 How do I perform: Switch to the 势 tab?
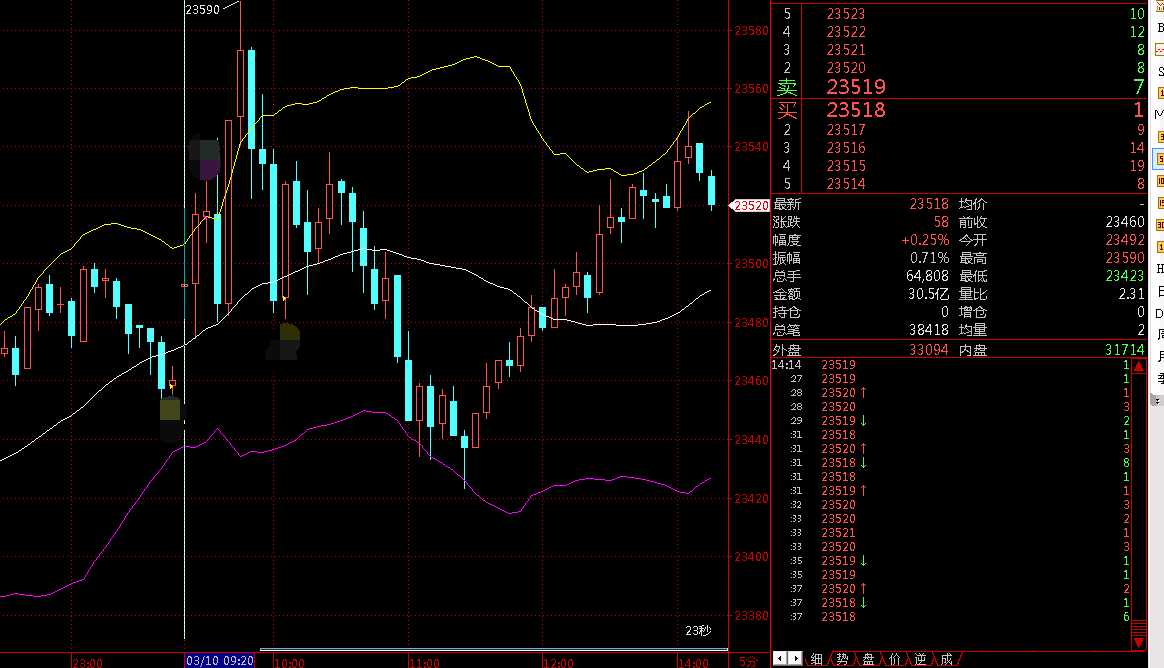pos(843,659)
